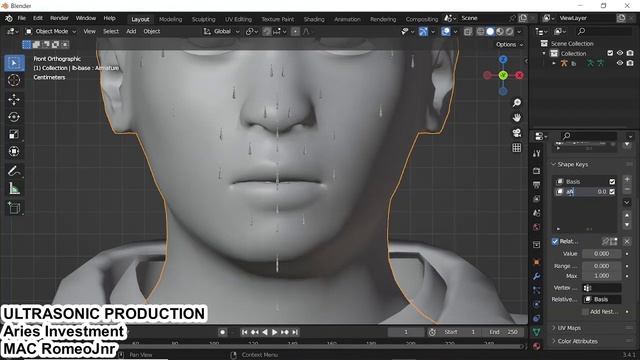Switch to the UV Editing workspace tab
The width and height of the screenshot is (640, 360).
[x=238, y=19]
